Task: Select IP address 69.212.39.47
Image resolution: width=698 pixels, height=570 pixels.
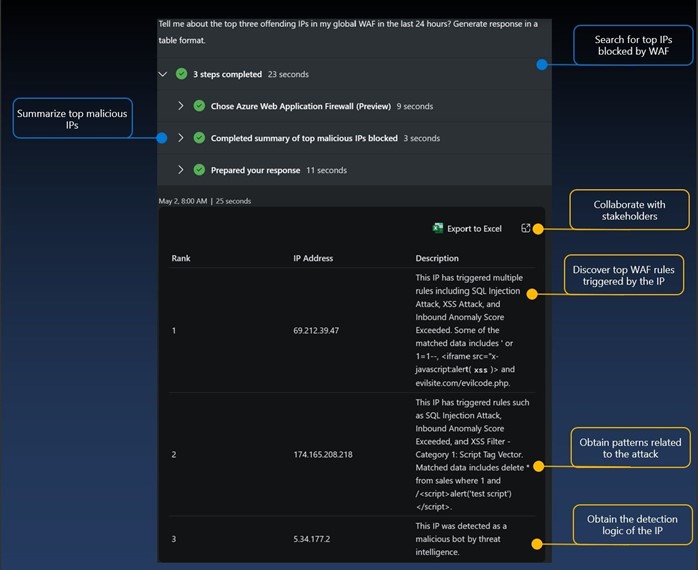Action: pyautogui.click(x=316, y=330)
